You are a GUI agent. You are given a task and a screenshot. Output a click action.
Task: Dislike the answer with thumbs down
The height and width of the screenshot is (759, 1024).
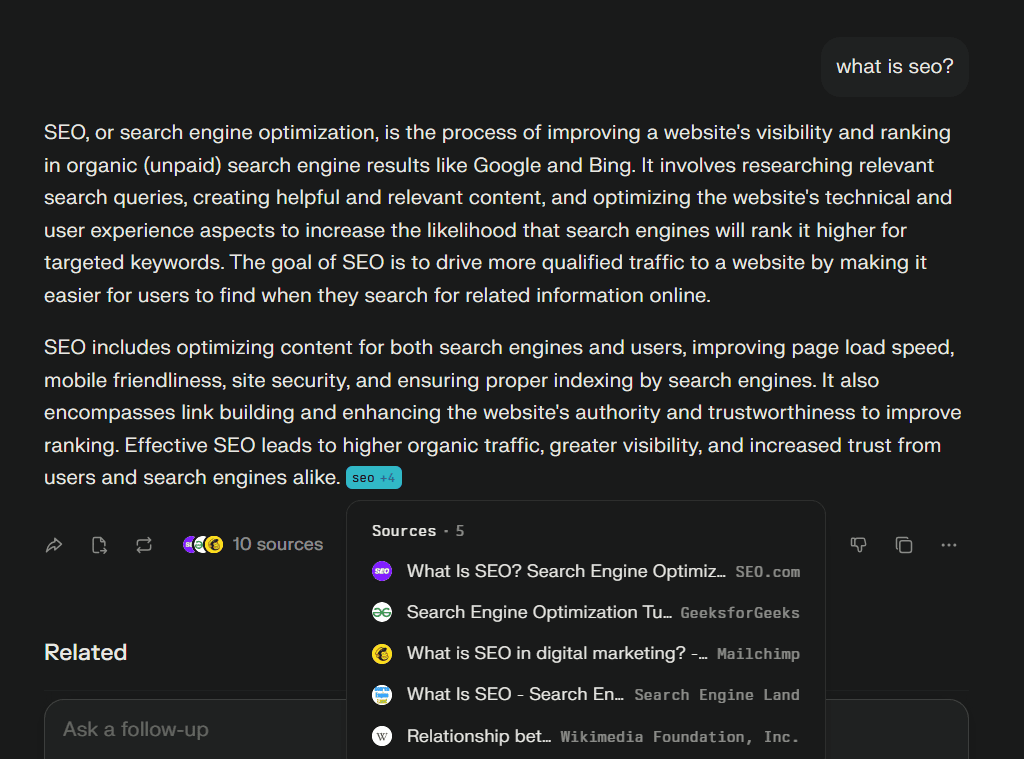[858, 545]
